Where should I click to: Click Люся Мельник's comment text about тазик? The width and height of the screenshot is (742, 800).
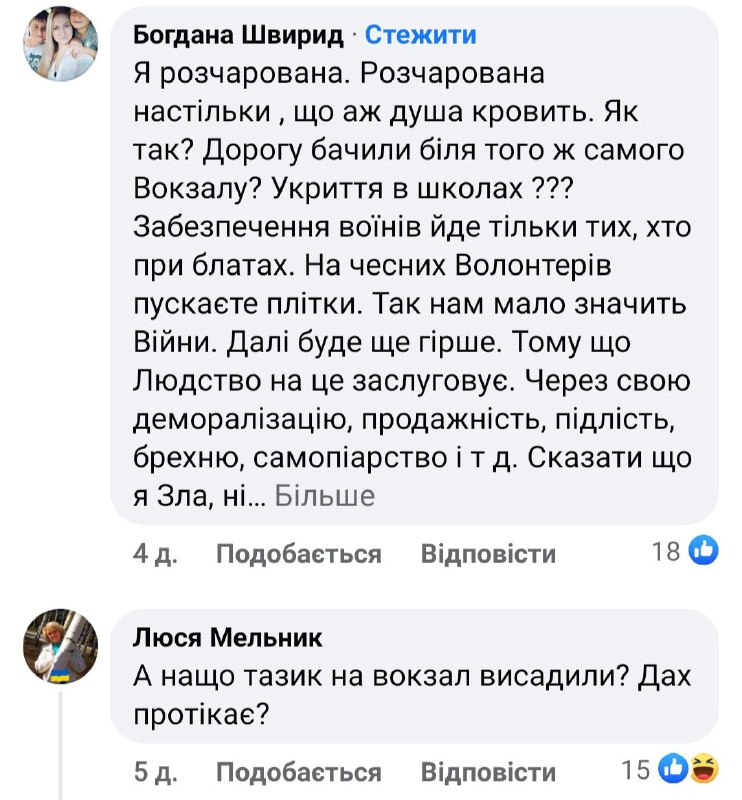click(x=410, y=695)
